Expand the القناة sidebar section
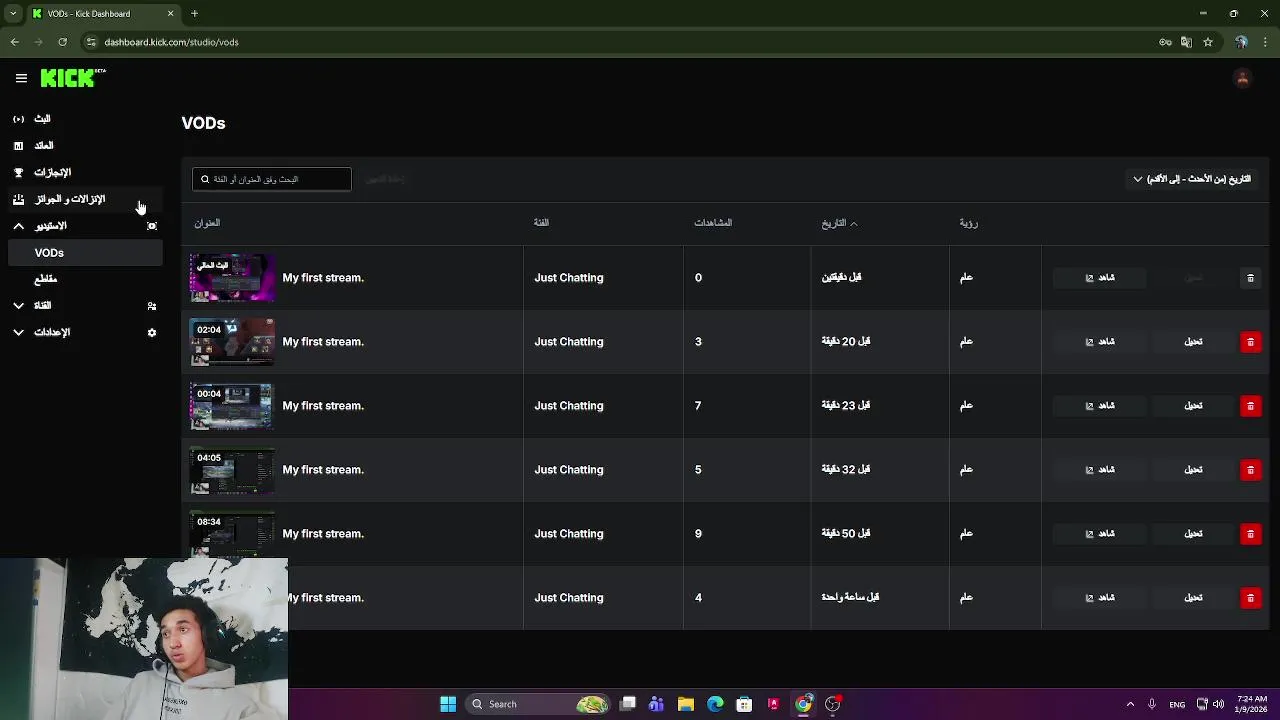This screenshot has height=720, width=1280. tap(18, 306)
